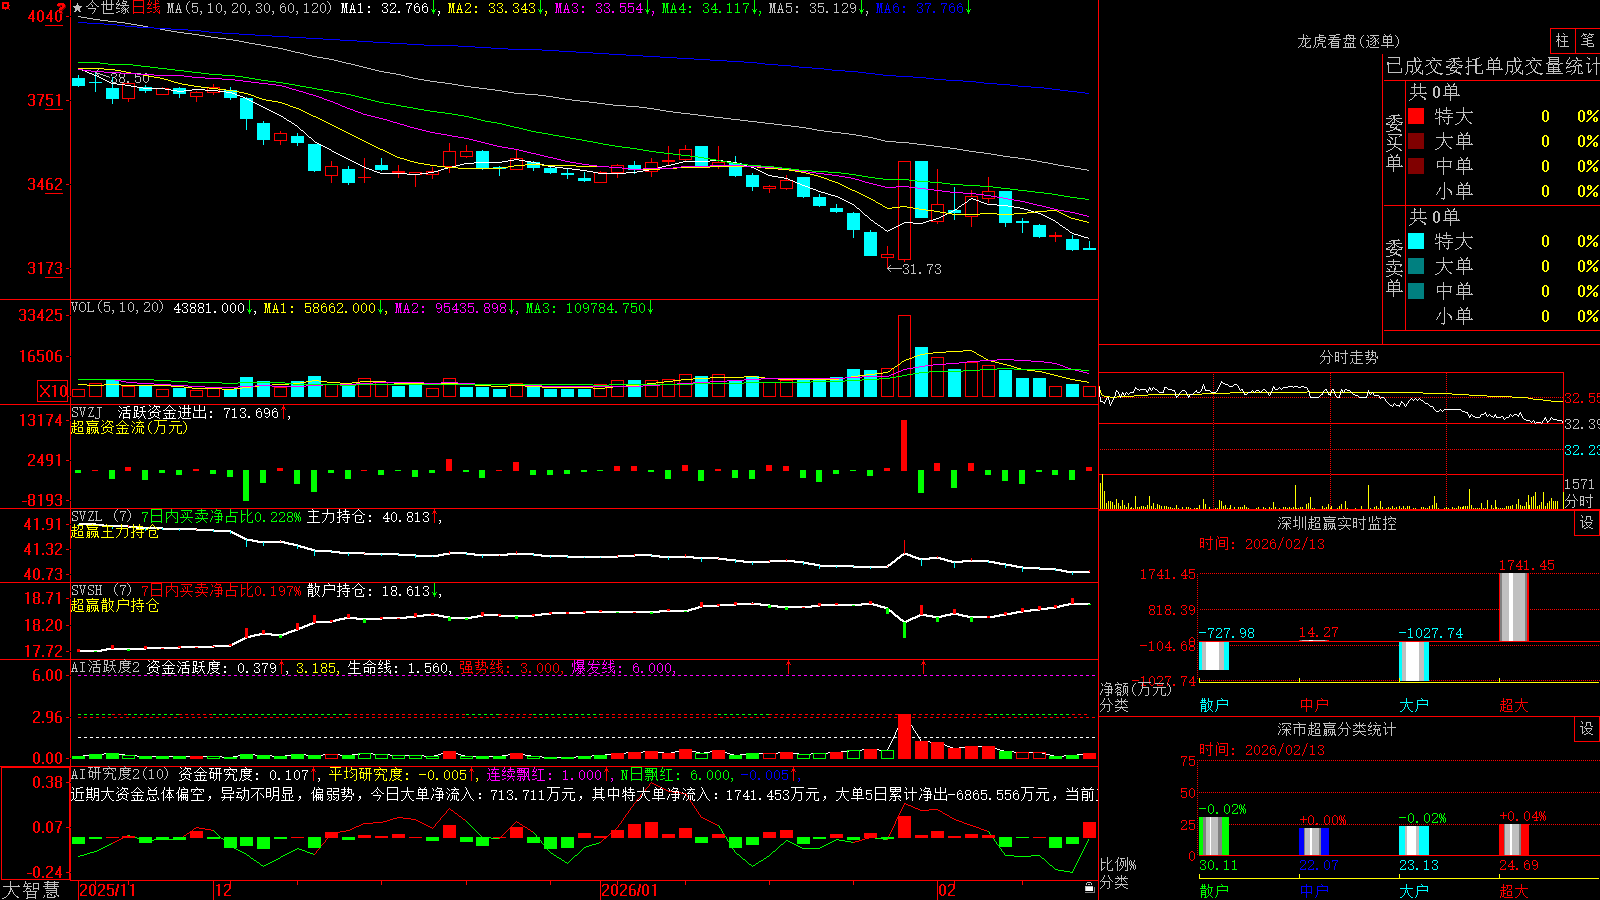
Task: Click the 大智慧 logo in the bottom corner
Action: click(x=31, y=890)
